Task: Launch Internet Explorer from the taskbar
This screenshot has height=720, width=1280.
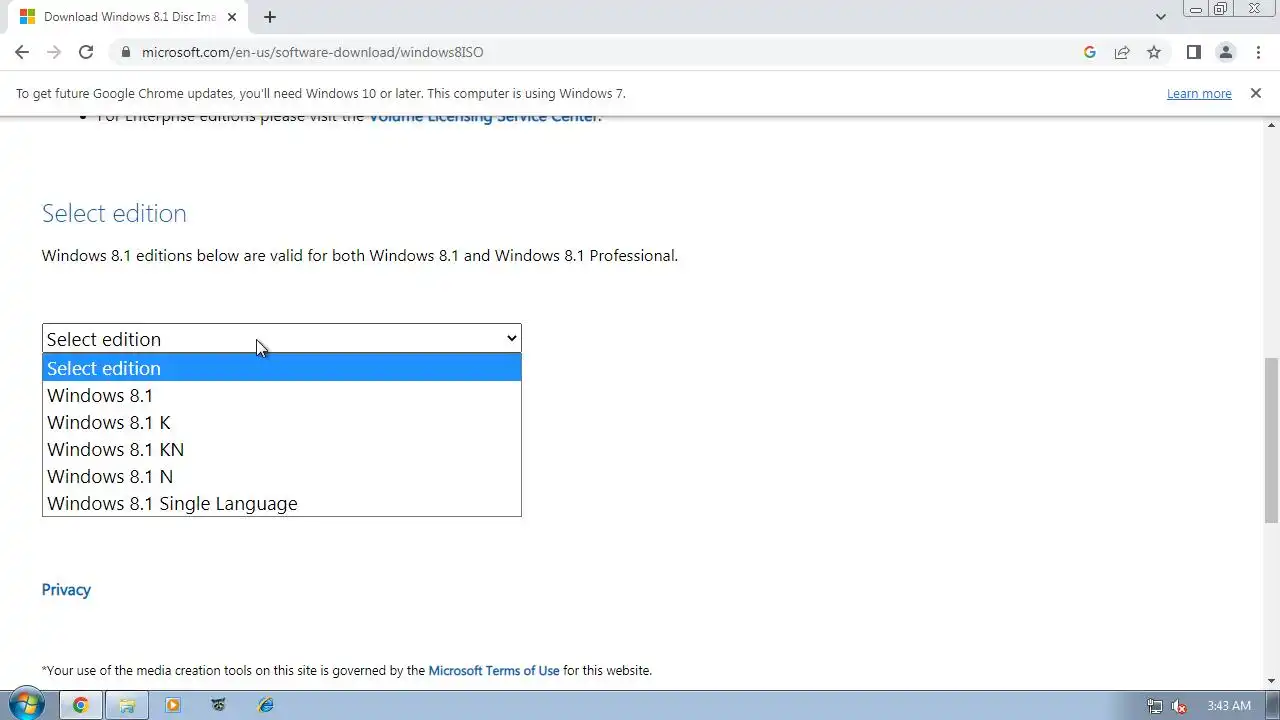Action: (x=266, y=705)
